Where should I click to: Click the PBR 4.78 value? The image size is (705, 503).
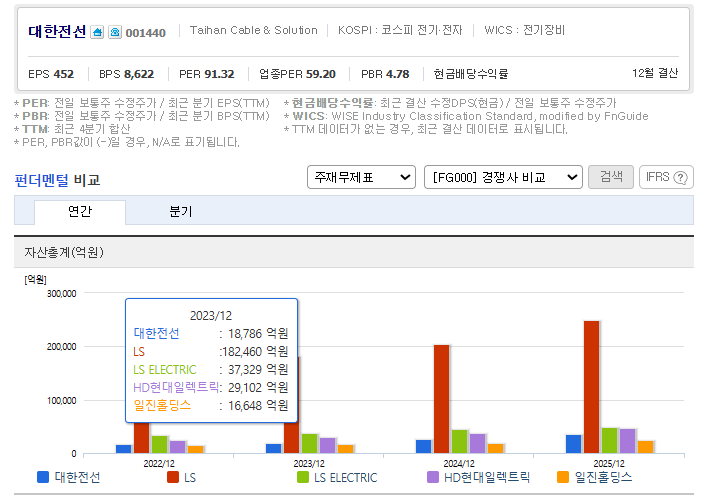point(385,74)
